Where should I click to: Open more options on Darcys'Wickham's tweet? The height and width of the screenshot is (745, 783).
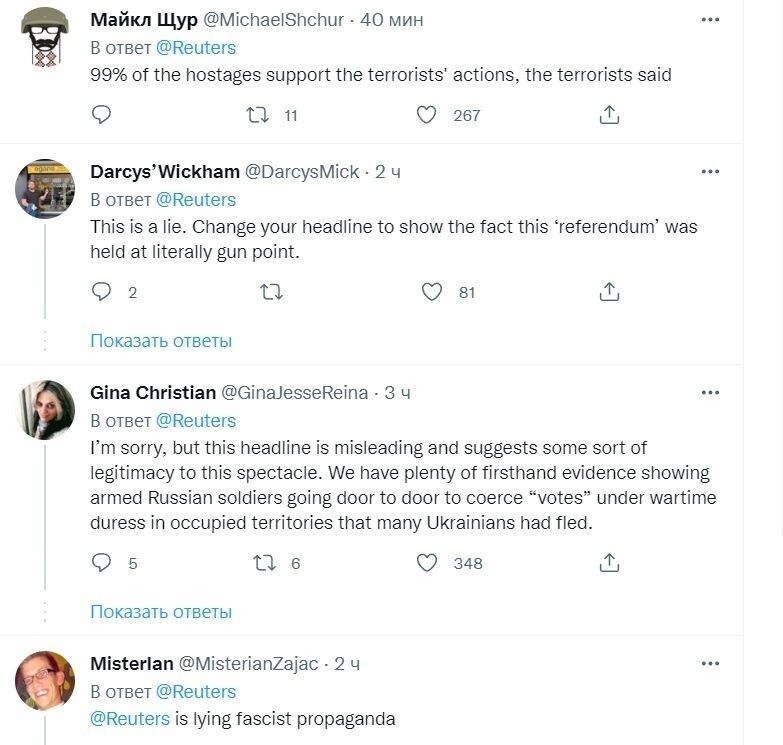710,172
